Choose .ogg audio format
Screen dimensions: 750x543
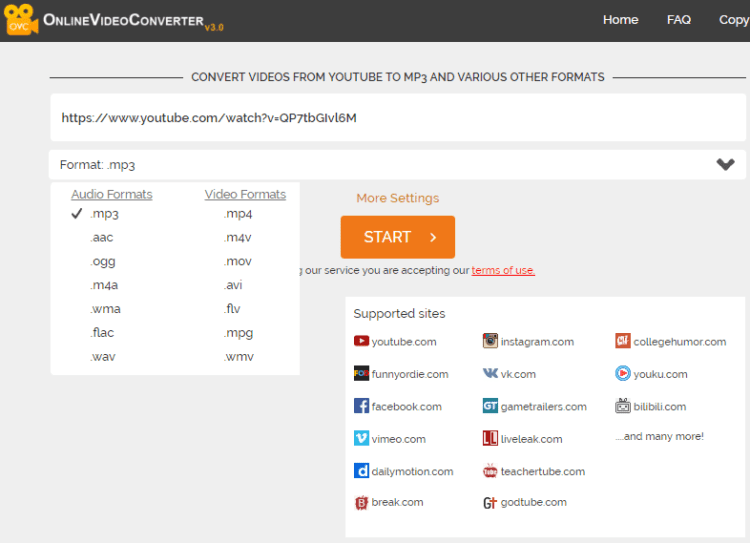point(103,262)
